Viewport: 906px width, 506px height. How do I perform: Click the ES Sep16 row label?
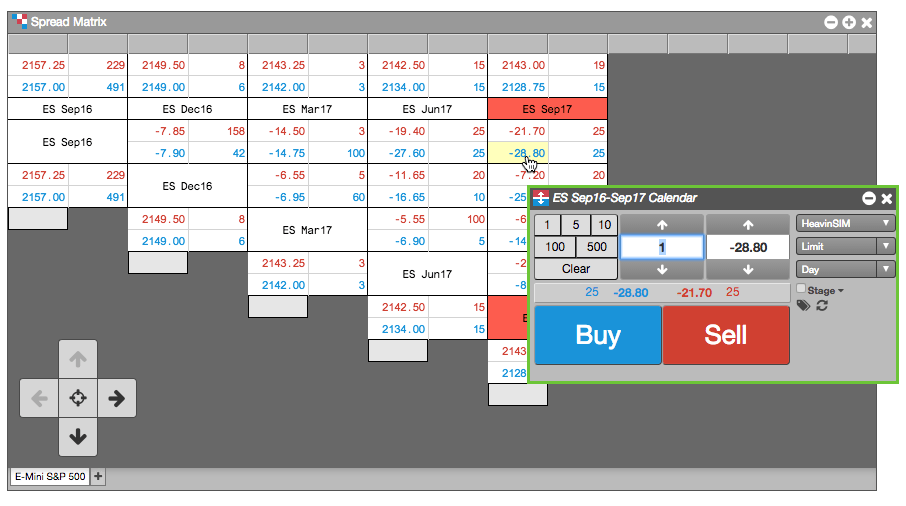point(68,142)
